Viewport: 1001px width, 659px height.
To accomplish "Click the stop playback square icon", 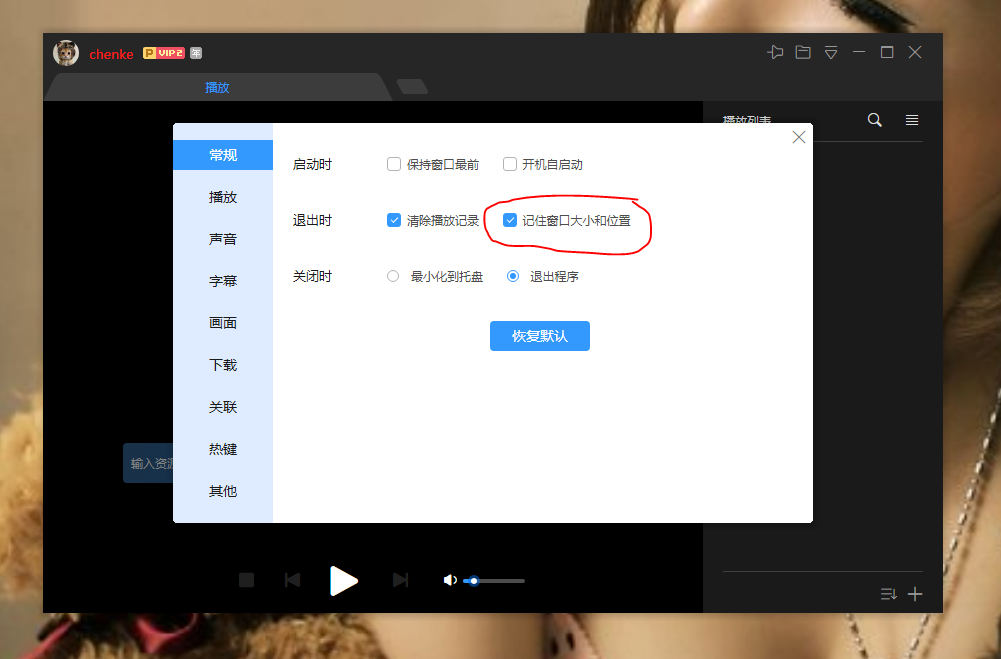I will 247,580.
